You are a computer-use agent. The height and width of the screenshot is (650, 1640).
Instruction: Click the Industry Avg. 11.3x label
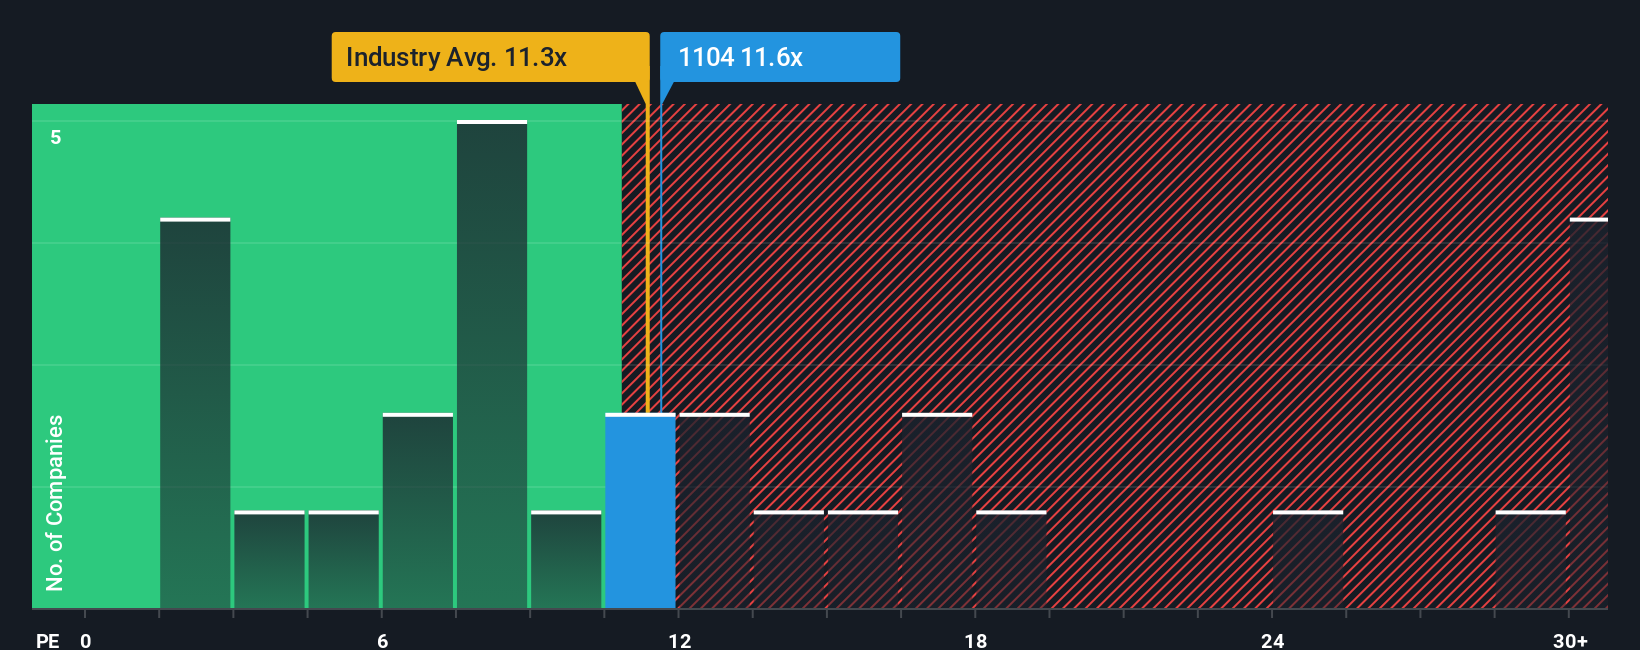point(490,57)
